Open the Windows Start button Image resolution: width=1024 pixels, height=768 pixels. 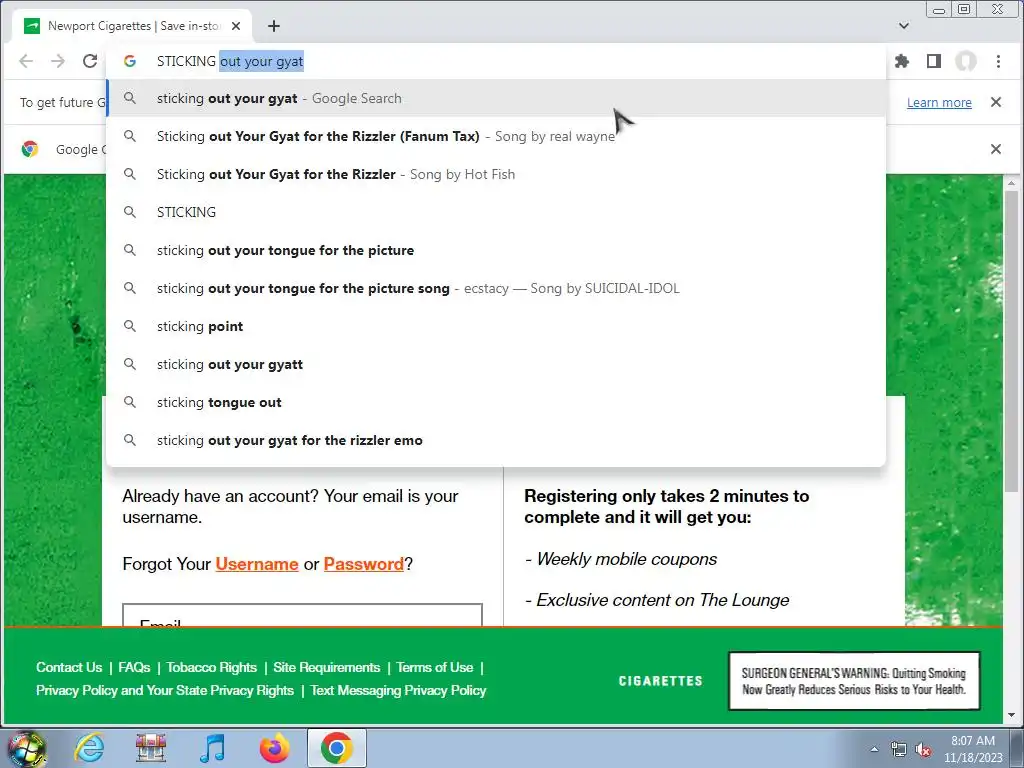(x=26, y=748)
